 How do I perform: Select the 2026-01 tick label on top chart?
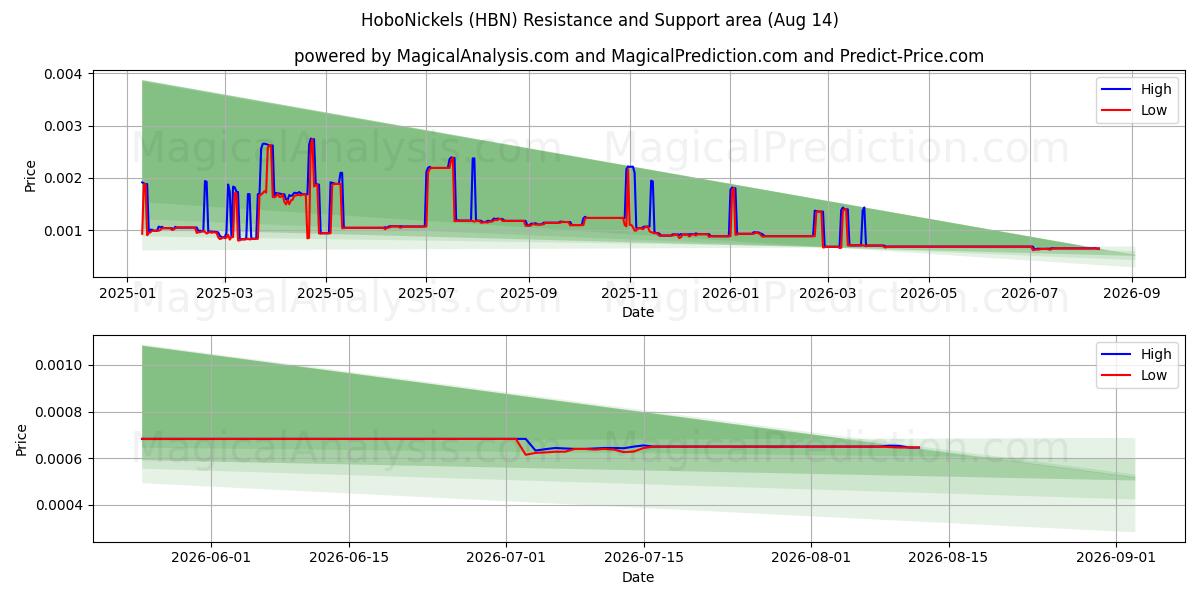(730, 295)
